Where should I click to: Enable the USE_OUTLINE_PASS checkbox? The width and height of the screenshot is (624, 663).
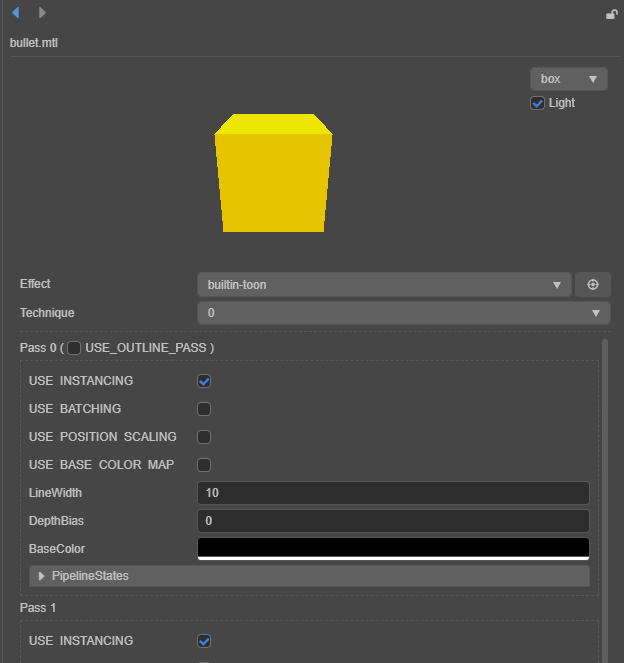tap(74, 348)
